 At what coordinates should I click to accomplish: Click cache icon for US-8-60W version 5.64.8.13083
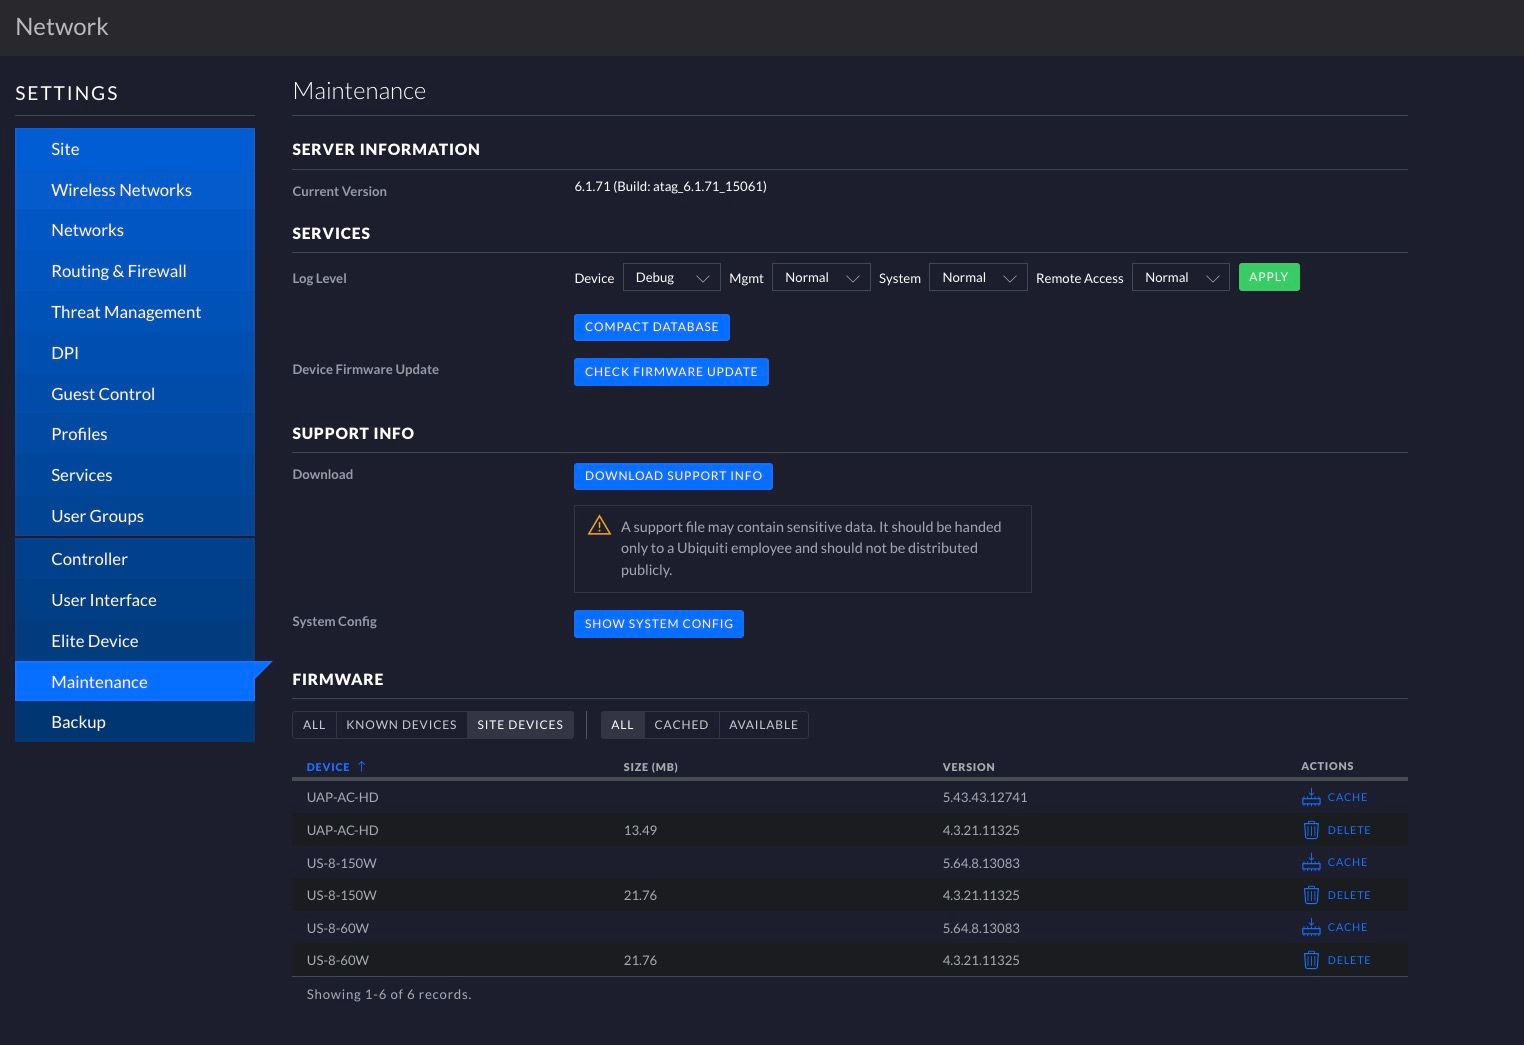tap(1311, 928)
